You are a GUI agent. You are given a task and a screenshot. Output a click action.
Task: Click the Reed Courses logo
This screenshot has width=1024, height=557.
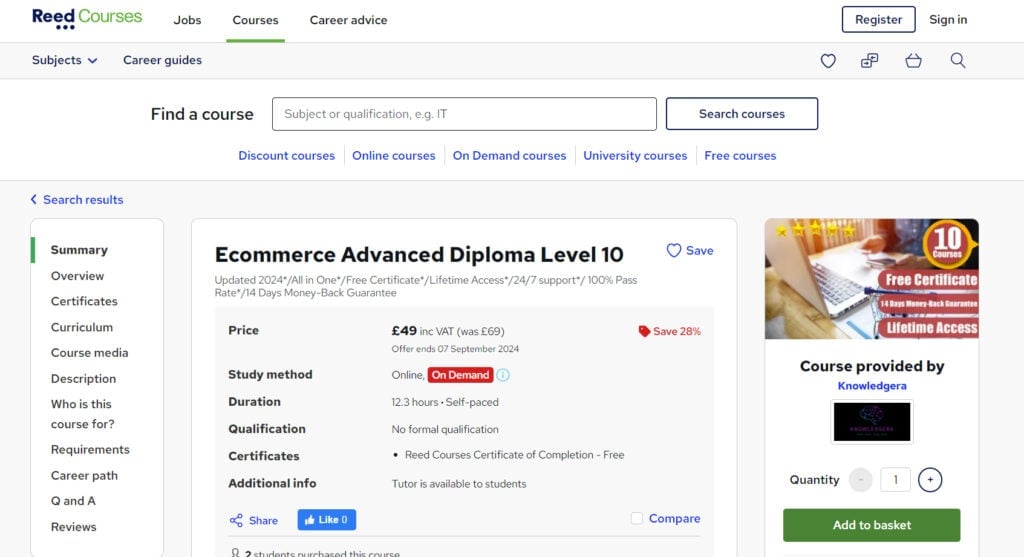[x=87, y=18]
